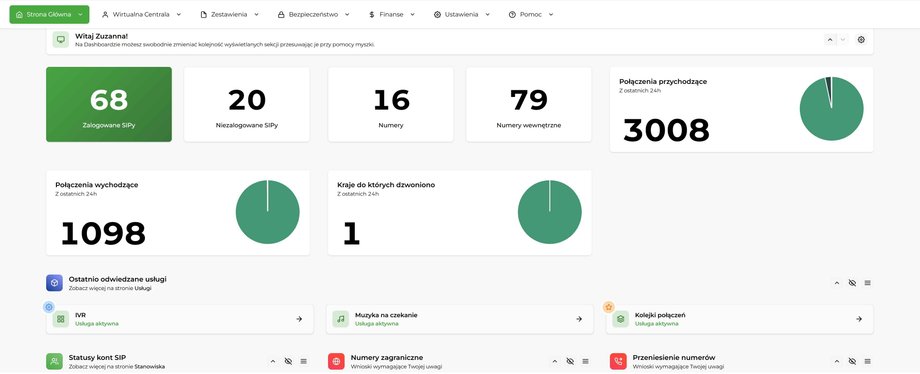Collapse the Ostatnio odwiedzane usługi section
Image resolution: width=920 pixels, height=374 pixels.
tap(837, 283)
